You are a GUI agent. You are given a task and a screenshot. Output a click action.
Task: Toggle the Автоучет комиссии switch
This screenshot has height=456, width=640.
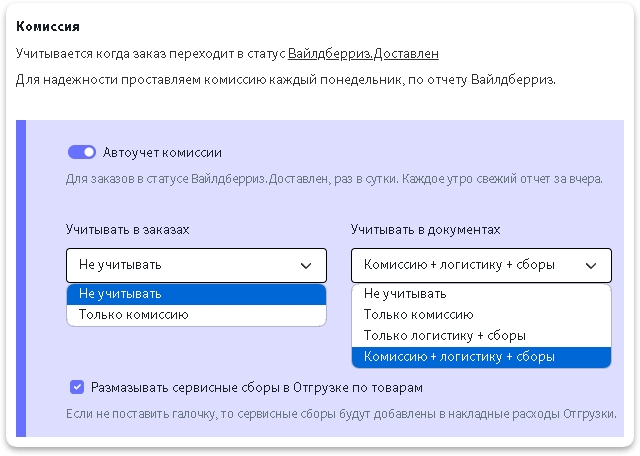pyautogui.click(x=81, y=153)
